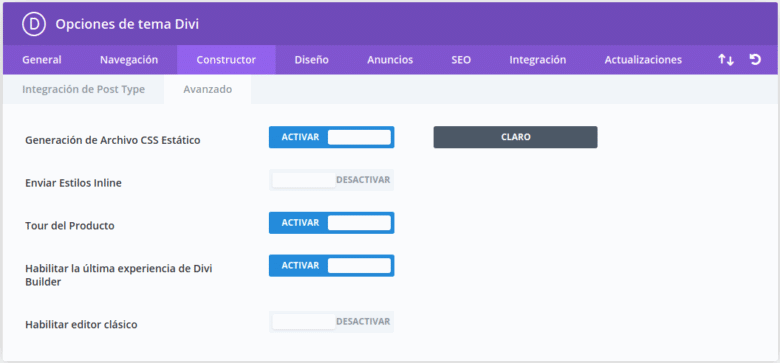Open the Actualizaciones tab
Image resolution: width=780 pixels, height=363 pixels.
(643, 60)
